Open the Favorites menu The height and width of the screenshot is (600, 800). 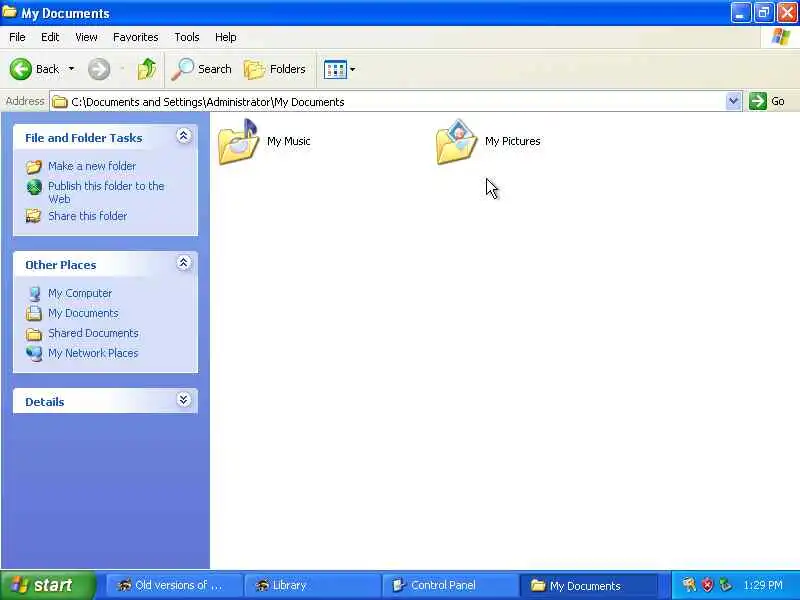point(136,37)
